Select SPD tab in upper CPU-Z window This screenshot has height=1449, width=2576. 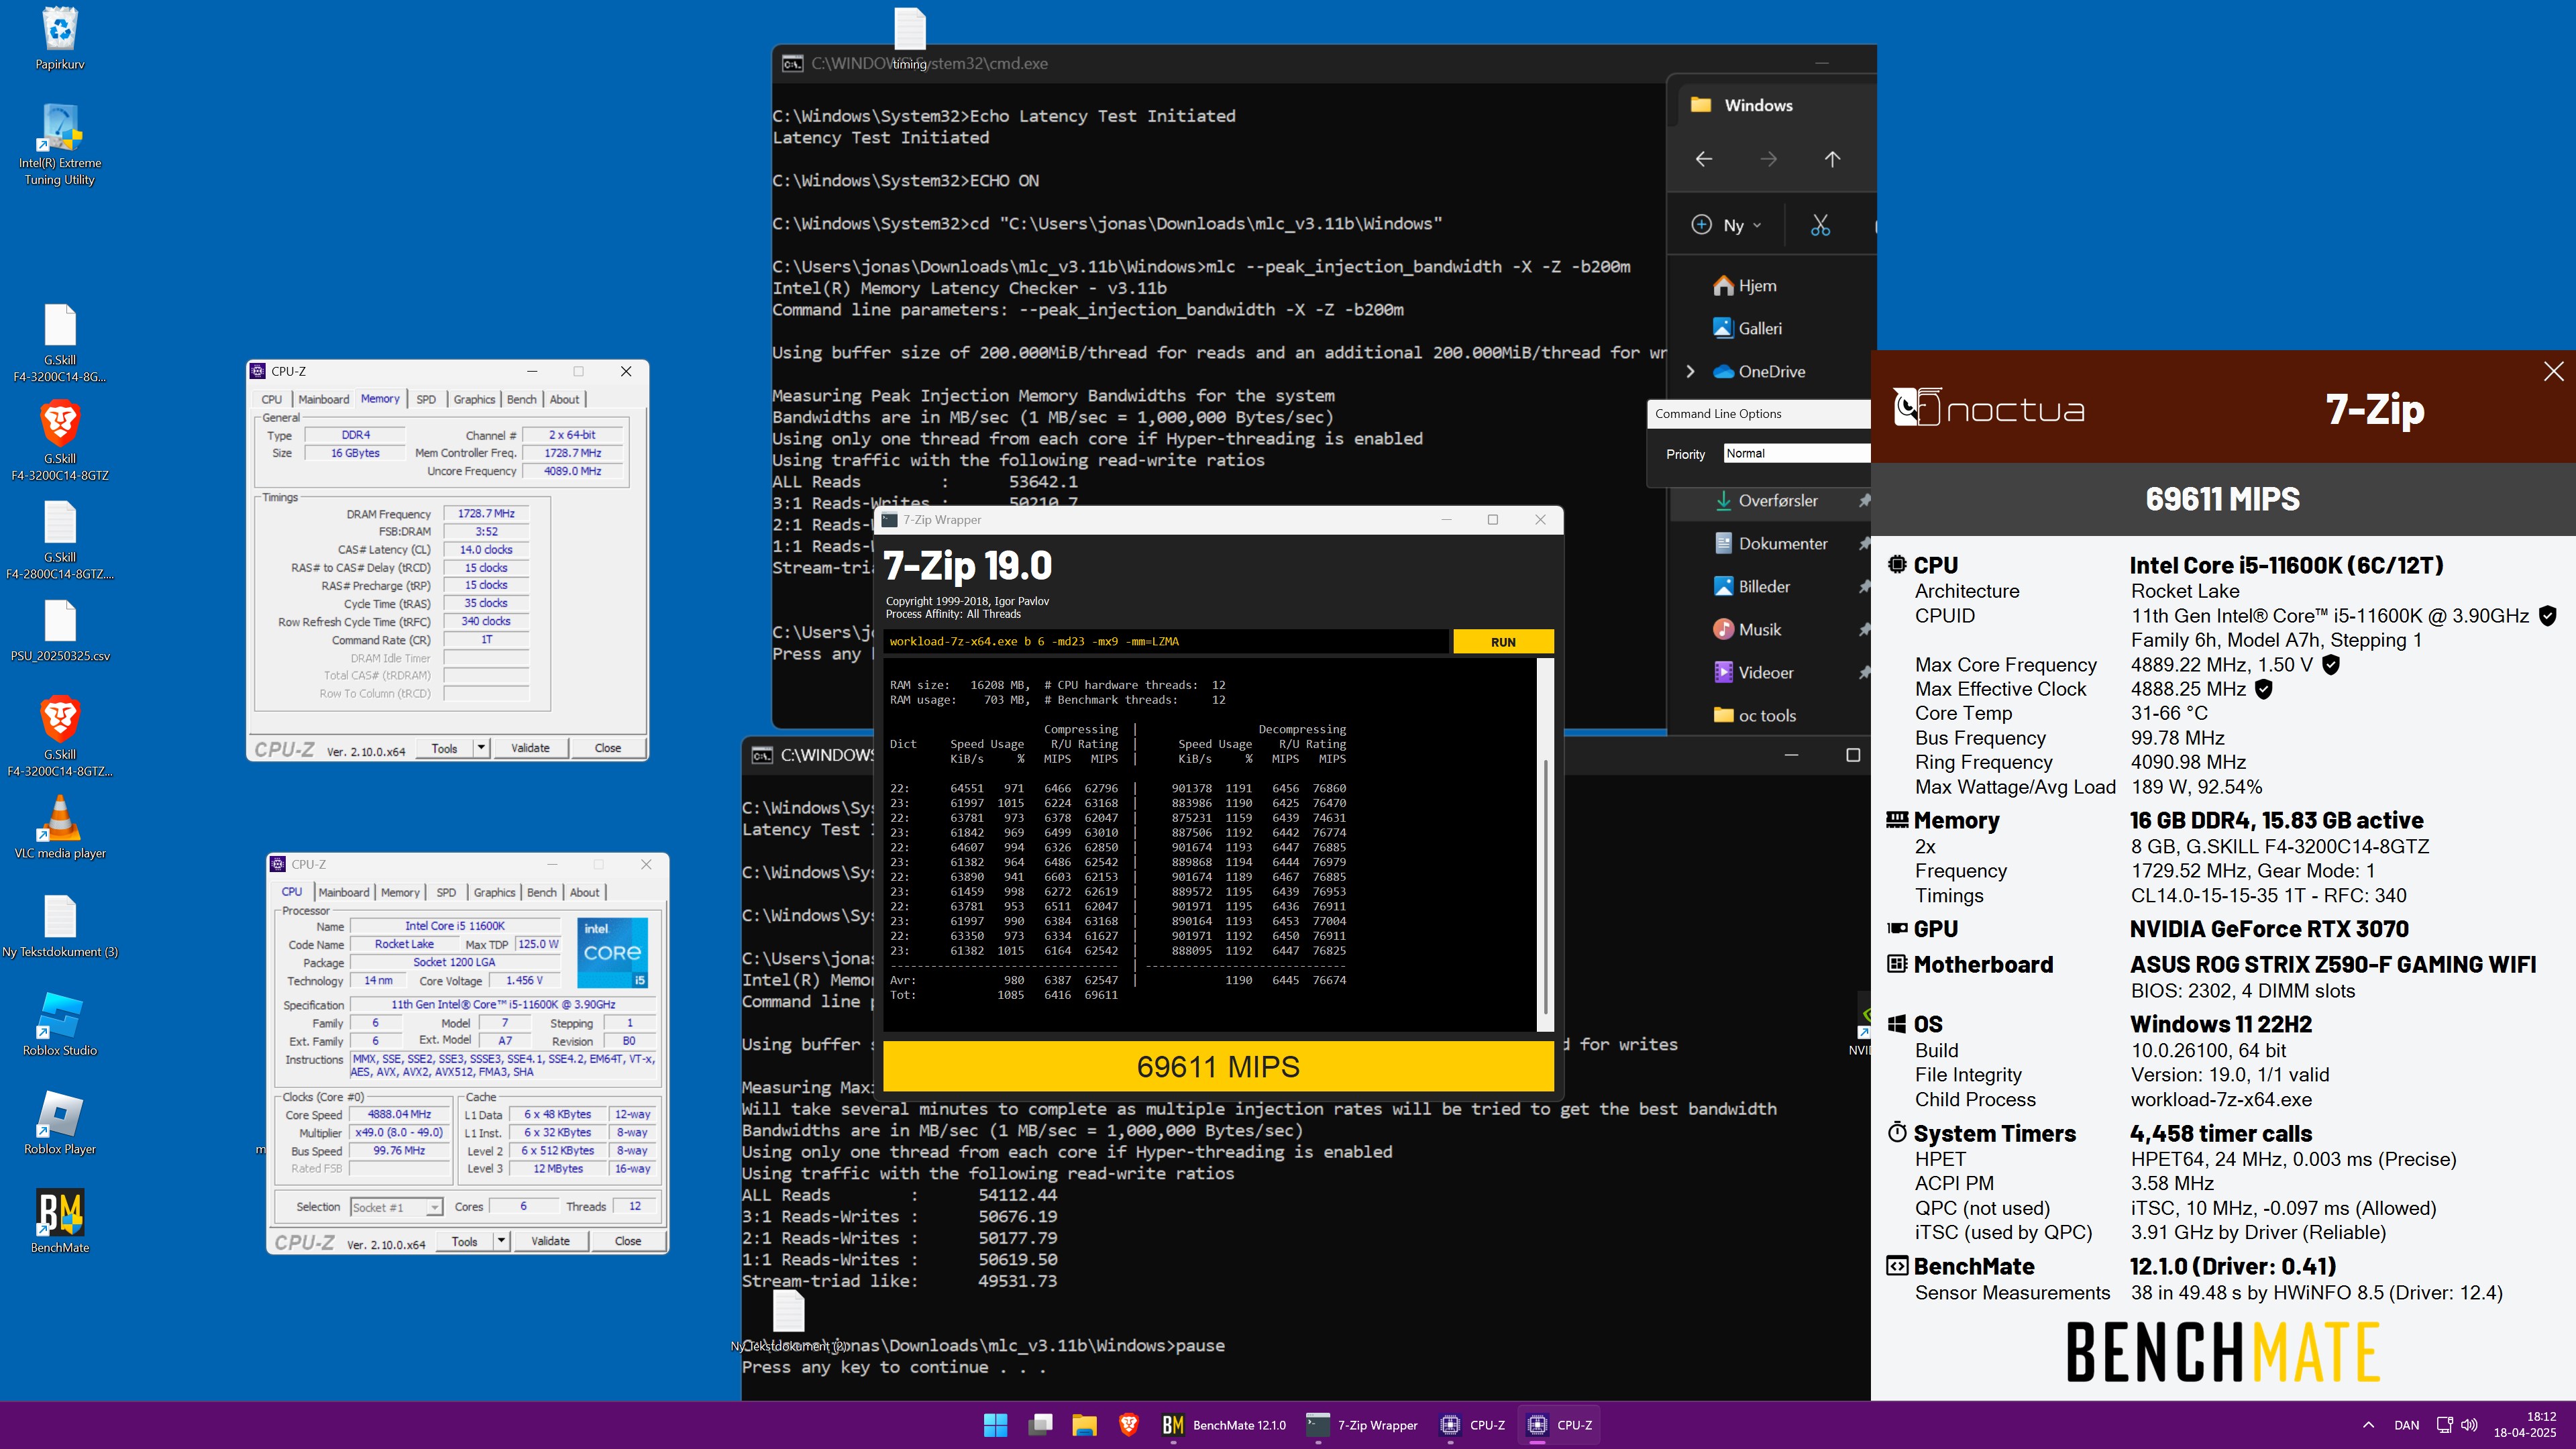click(426, 399)
